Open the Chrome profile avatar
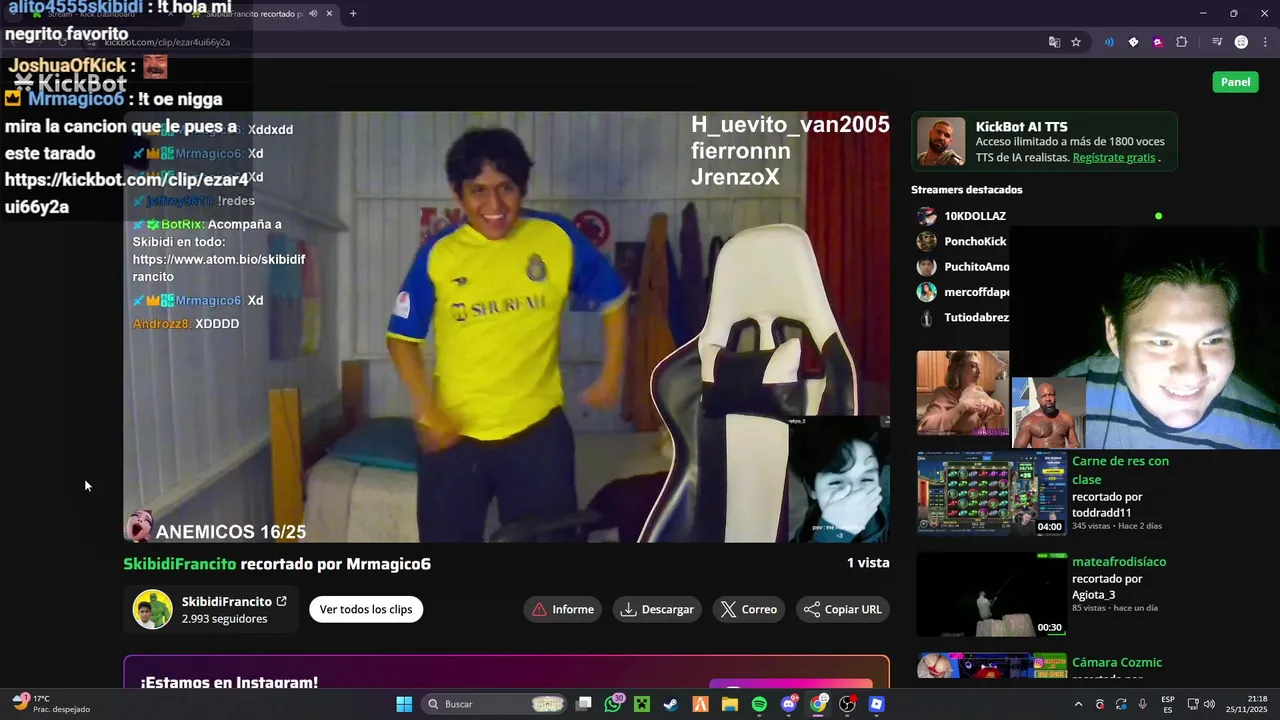 [x=1241, y=42]
